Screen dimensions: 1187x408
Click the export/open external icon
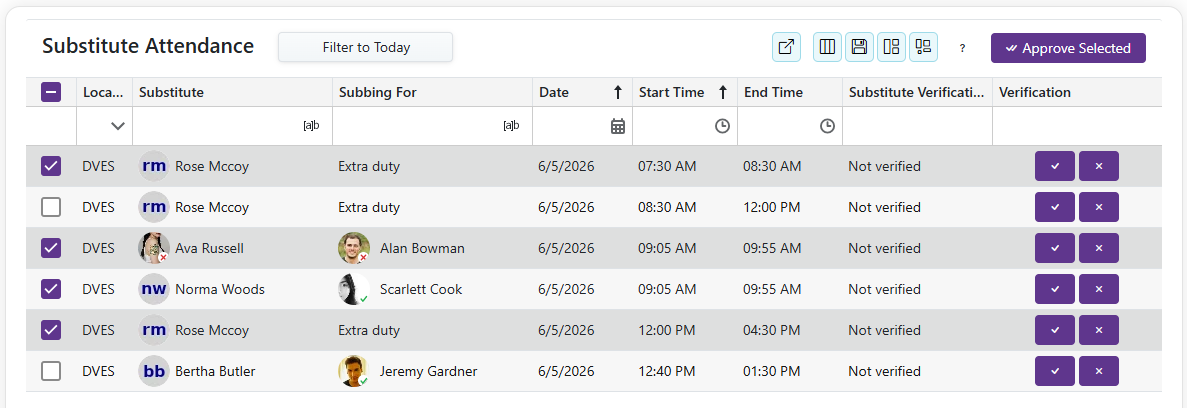(787, 47)
